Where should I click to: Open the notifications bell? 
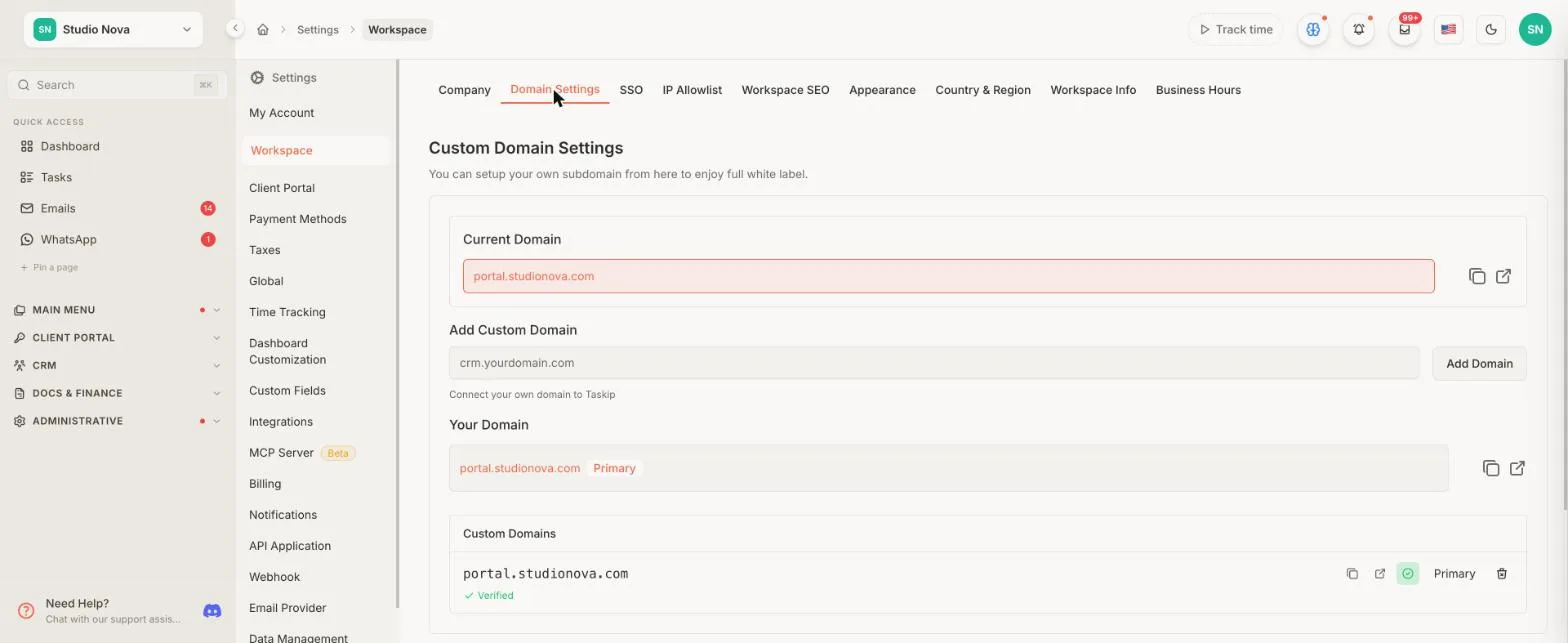(x=1359, y=30)
